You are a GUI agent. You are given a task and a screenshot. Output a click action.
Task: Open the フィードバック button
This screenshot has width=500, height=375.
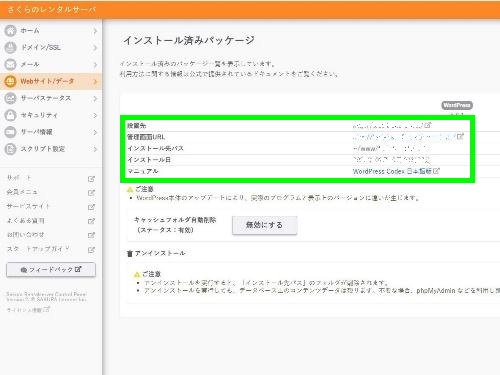point(51,270)
